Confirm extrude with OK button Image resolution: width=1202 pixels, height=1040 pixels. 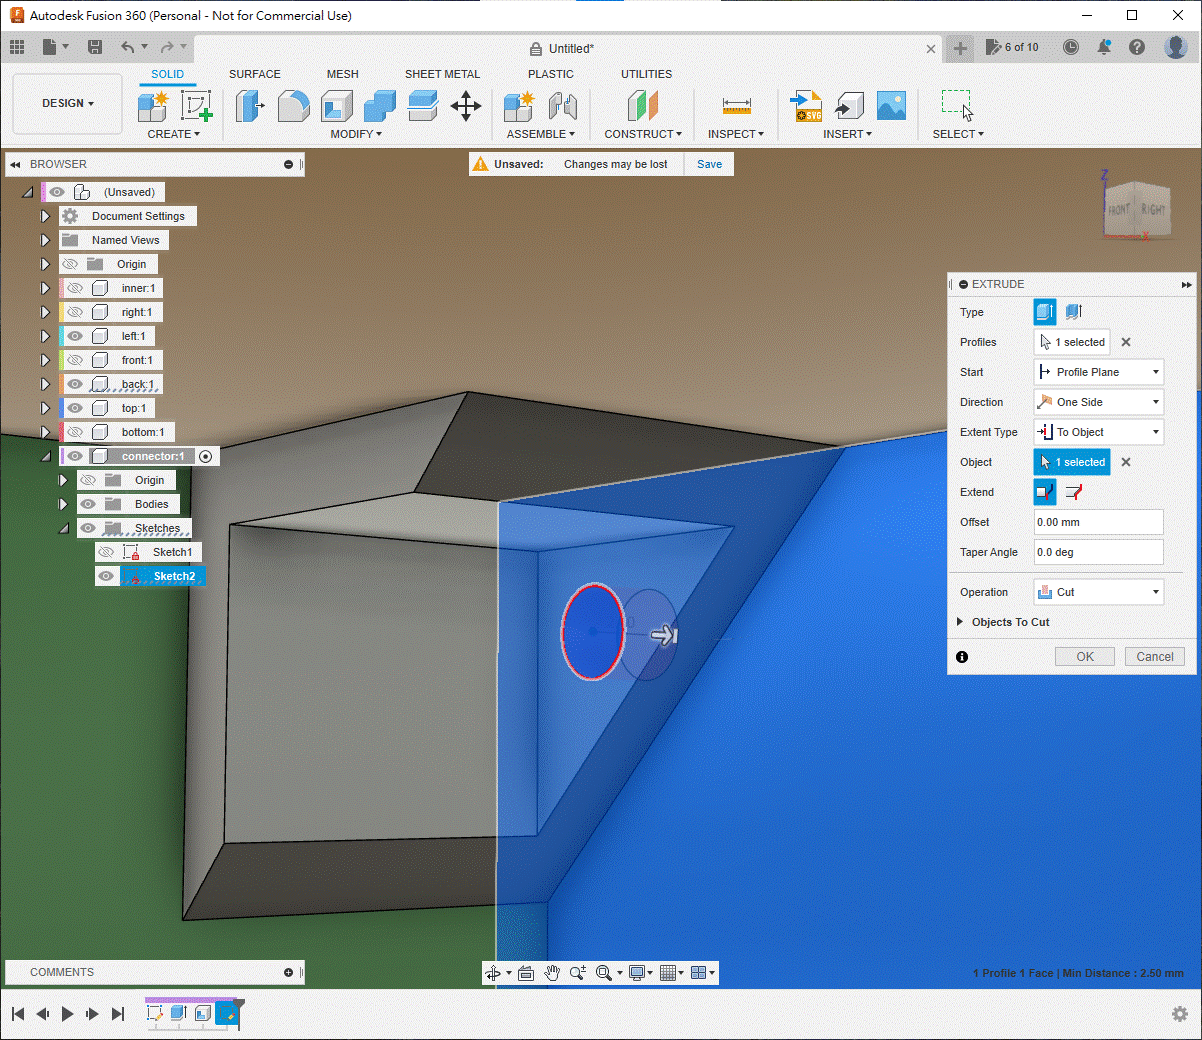[1085, 657]
